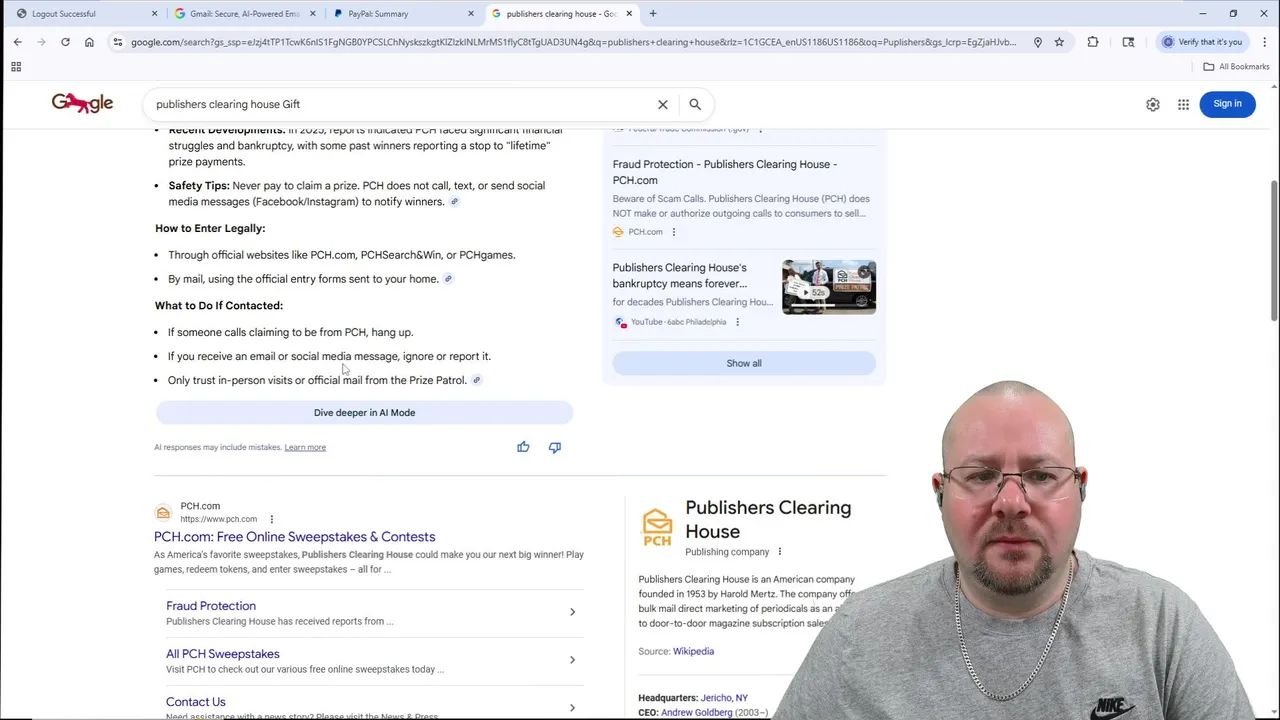Bookmark this page with the star icon

pos(1059,42)
